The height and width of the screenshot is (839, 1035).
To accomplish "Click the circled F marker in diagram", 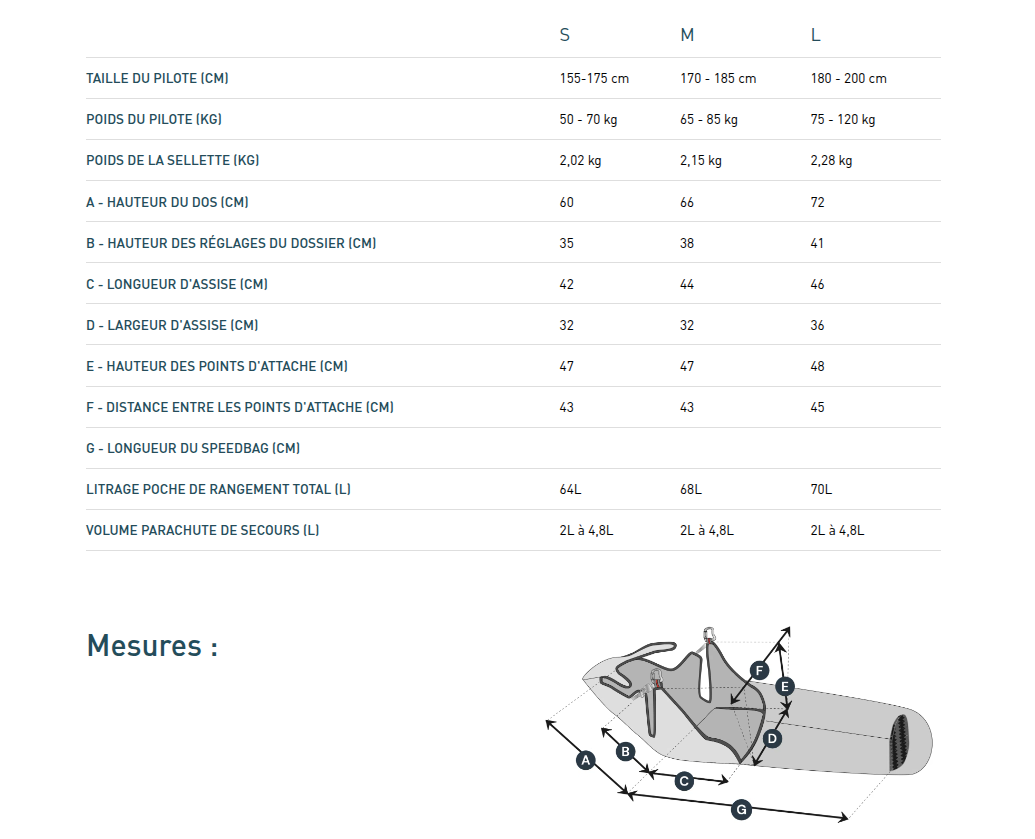I will (759, 670).
